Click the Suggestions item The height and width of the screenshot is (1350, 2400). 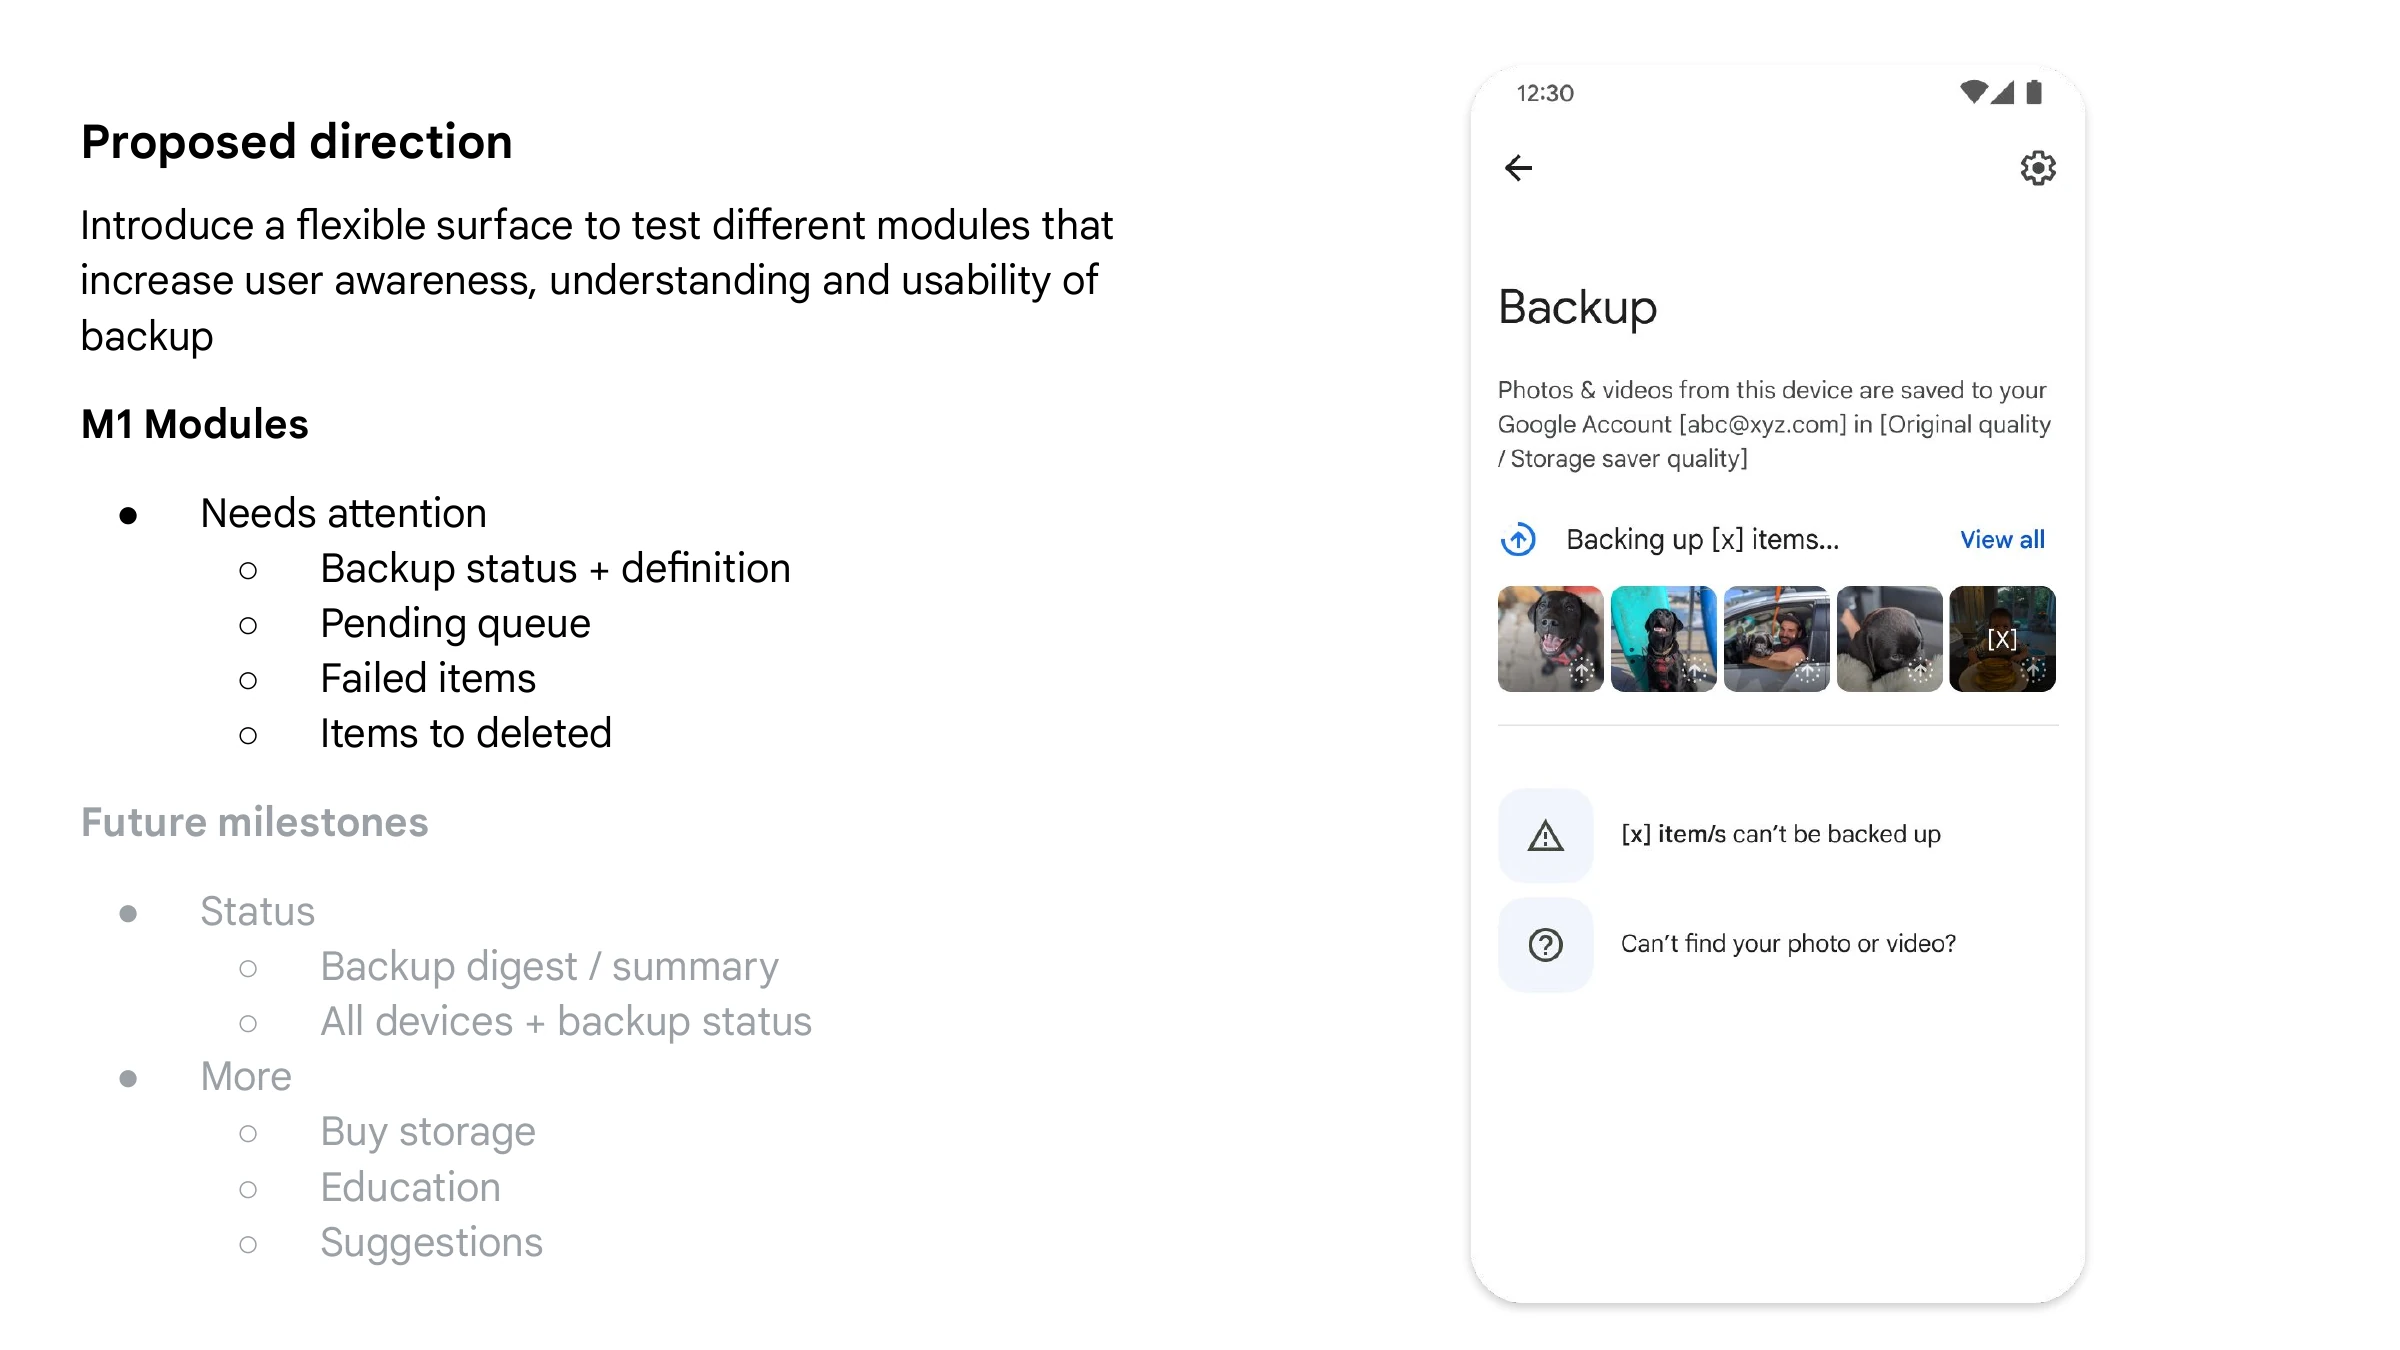(431, 1243)
